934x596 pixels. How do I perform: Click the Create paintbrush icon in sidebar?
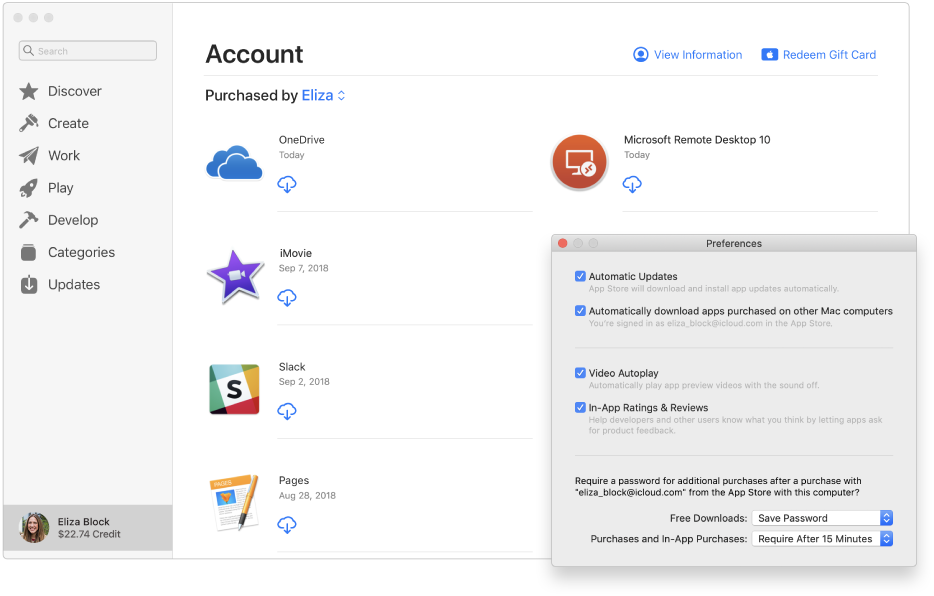[29, 123]
